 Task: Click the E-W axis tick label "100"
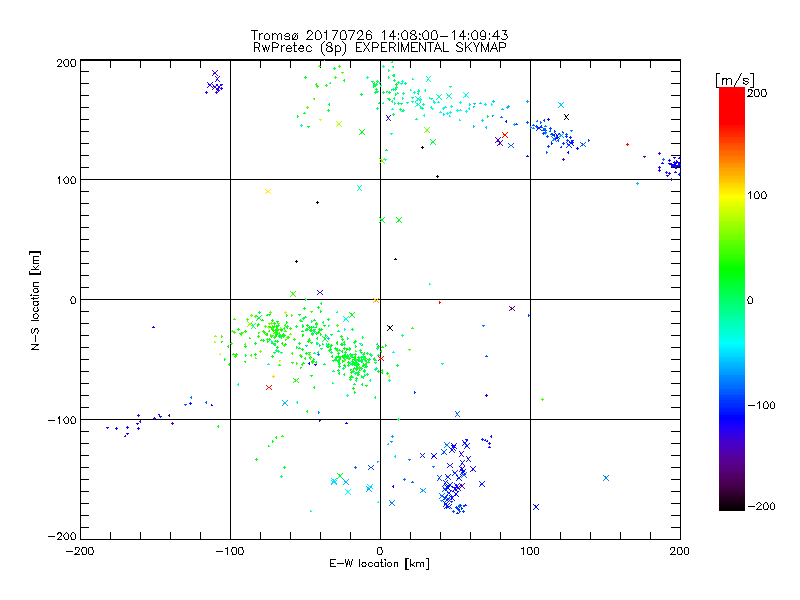tap(530, 551)
